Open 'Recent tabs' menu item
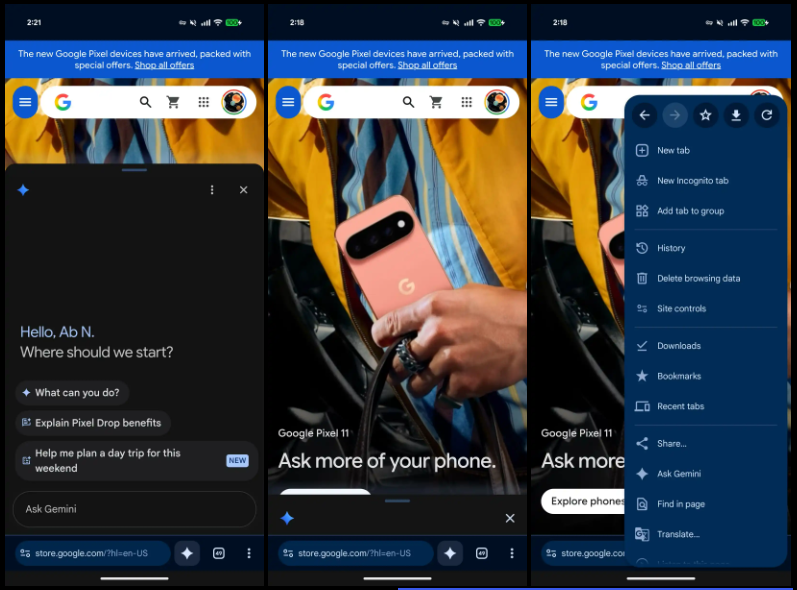Image resolution: width=797 pixels, height=590 pixels. click(x=706, y=407)
